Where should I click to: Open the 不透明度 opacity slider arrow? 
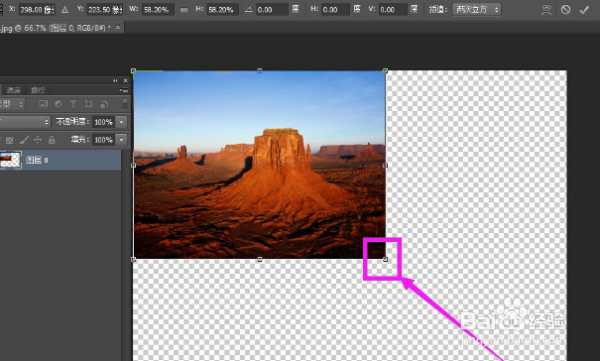tap(121, 122)
